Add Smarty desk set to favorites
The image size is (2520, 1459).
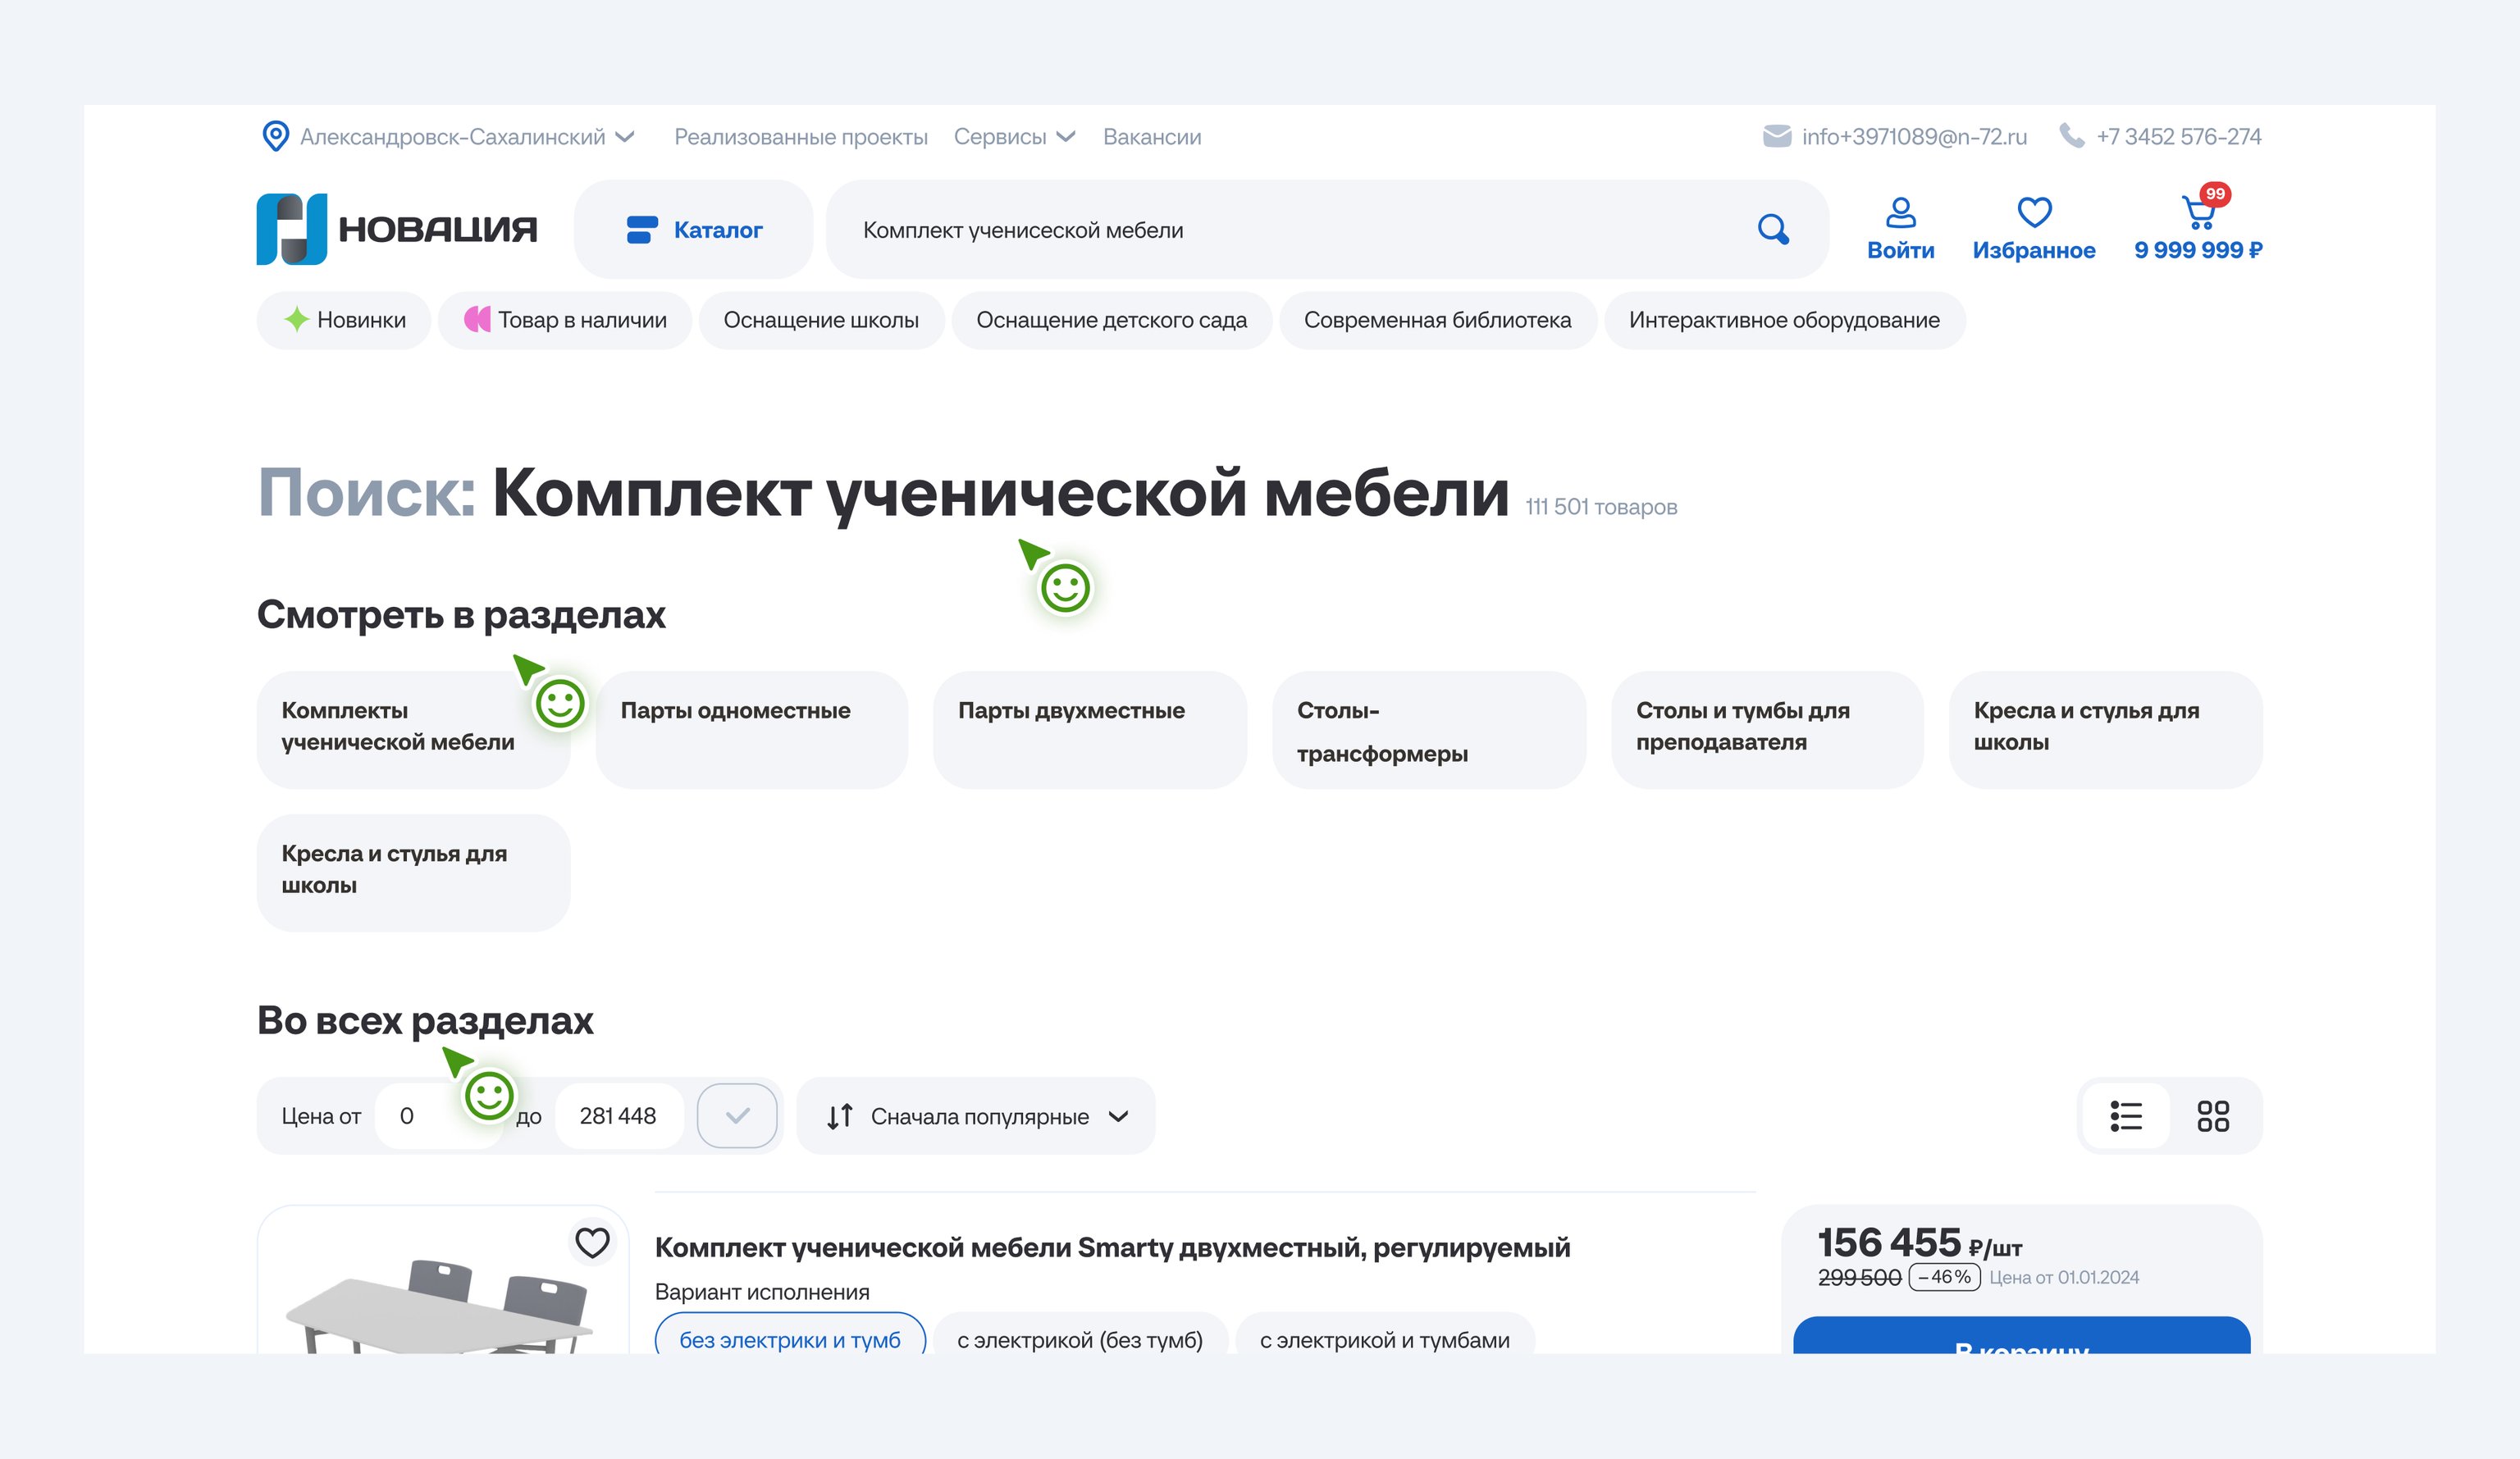point(592,1243)
